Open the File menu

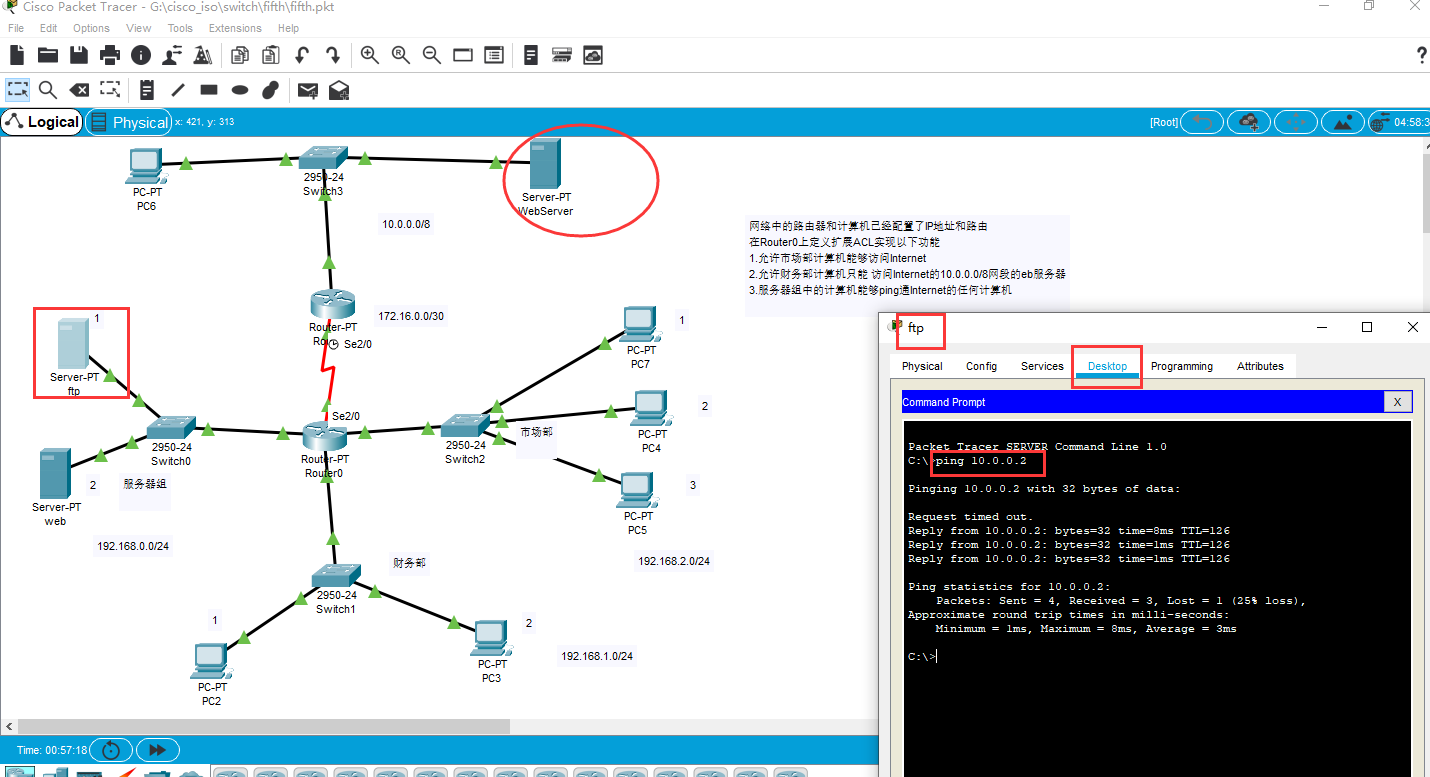tap(15, 28)
